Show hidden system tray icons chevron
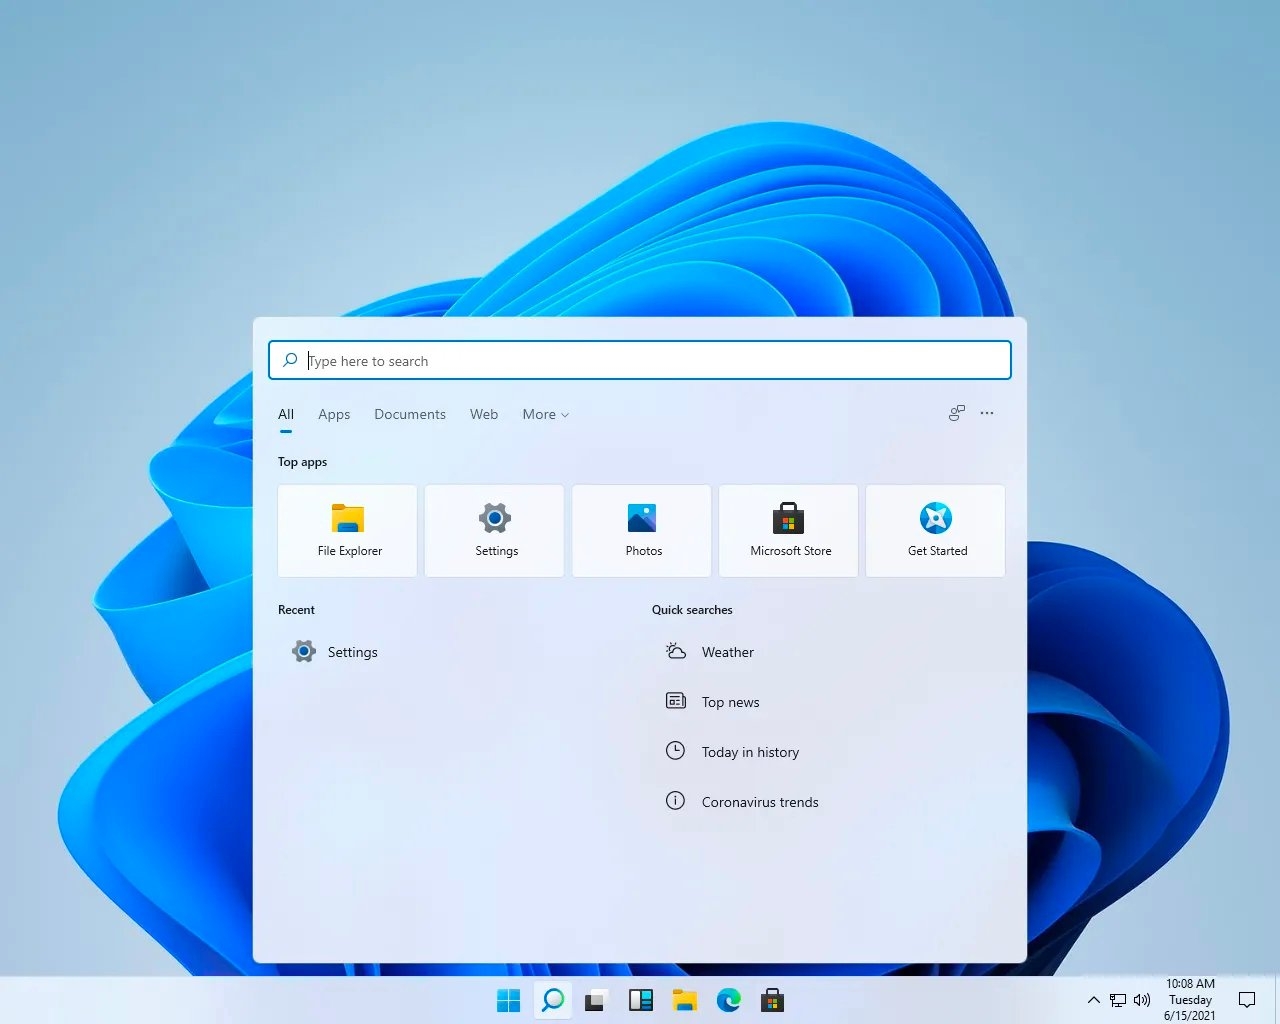 click(x=1094, y=1000)
